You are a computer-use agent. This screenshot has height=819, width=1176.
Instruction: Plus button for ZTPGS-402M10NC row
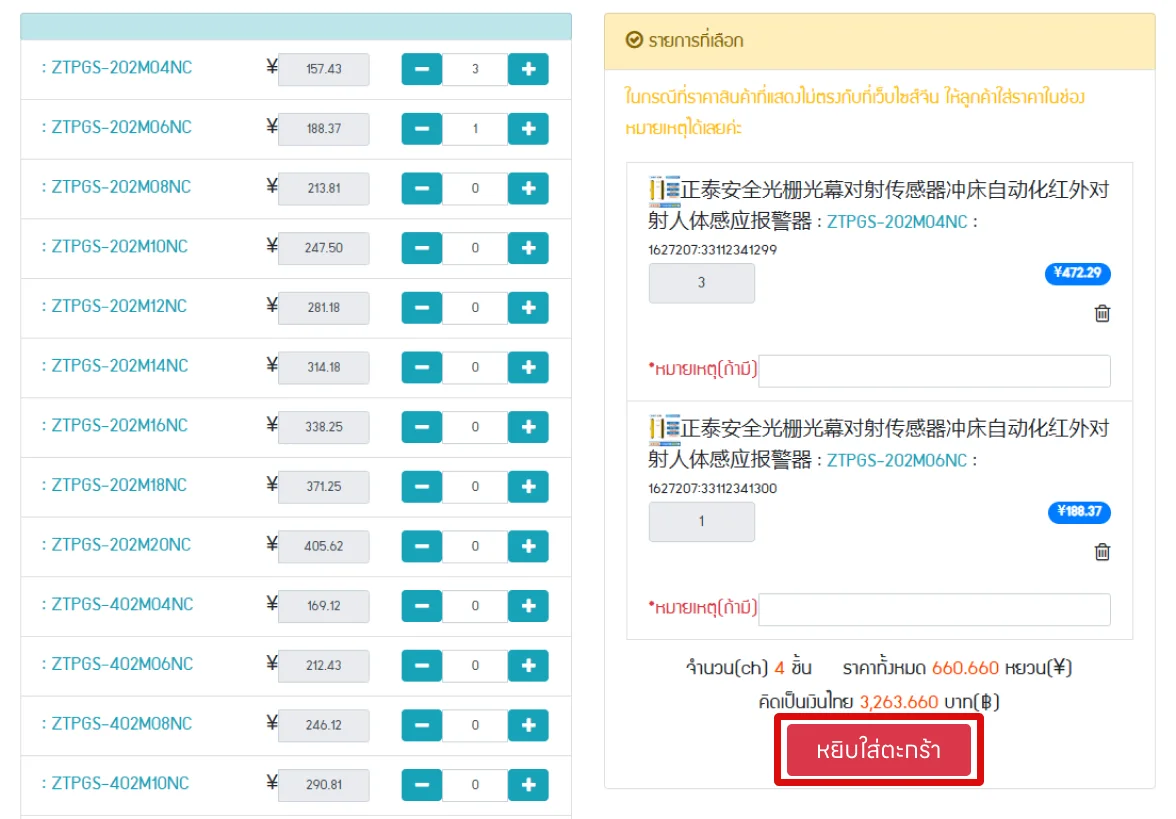click(x=528, y=784)
